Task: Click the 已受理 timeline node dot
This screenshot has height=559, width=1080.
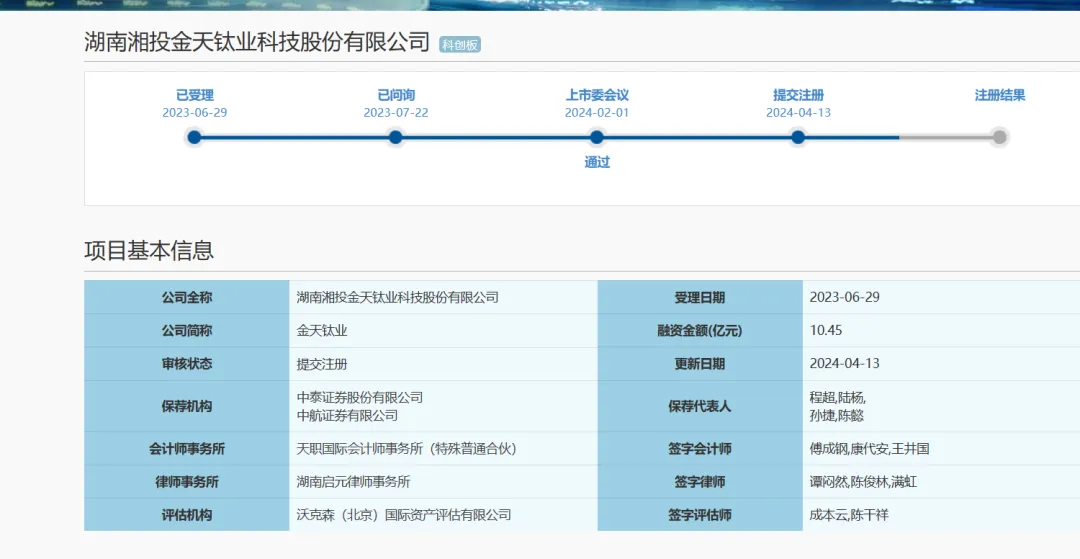Action: pos(194,137)
